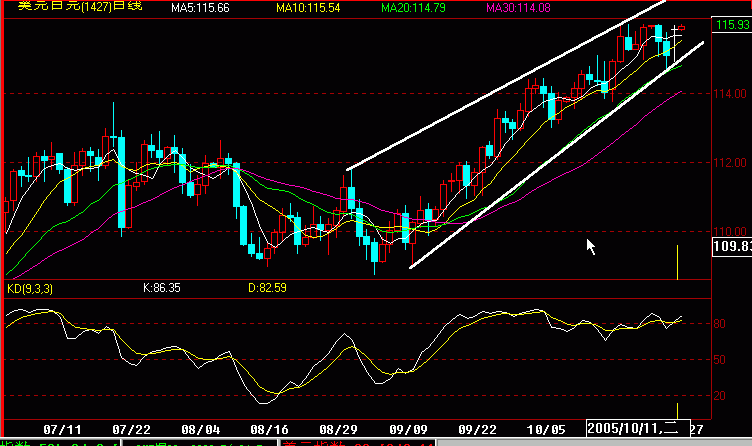Click the D:82.59 value
This screenshot has height=446, width=752.
point(268,288)
